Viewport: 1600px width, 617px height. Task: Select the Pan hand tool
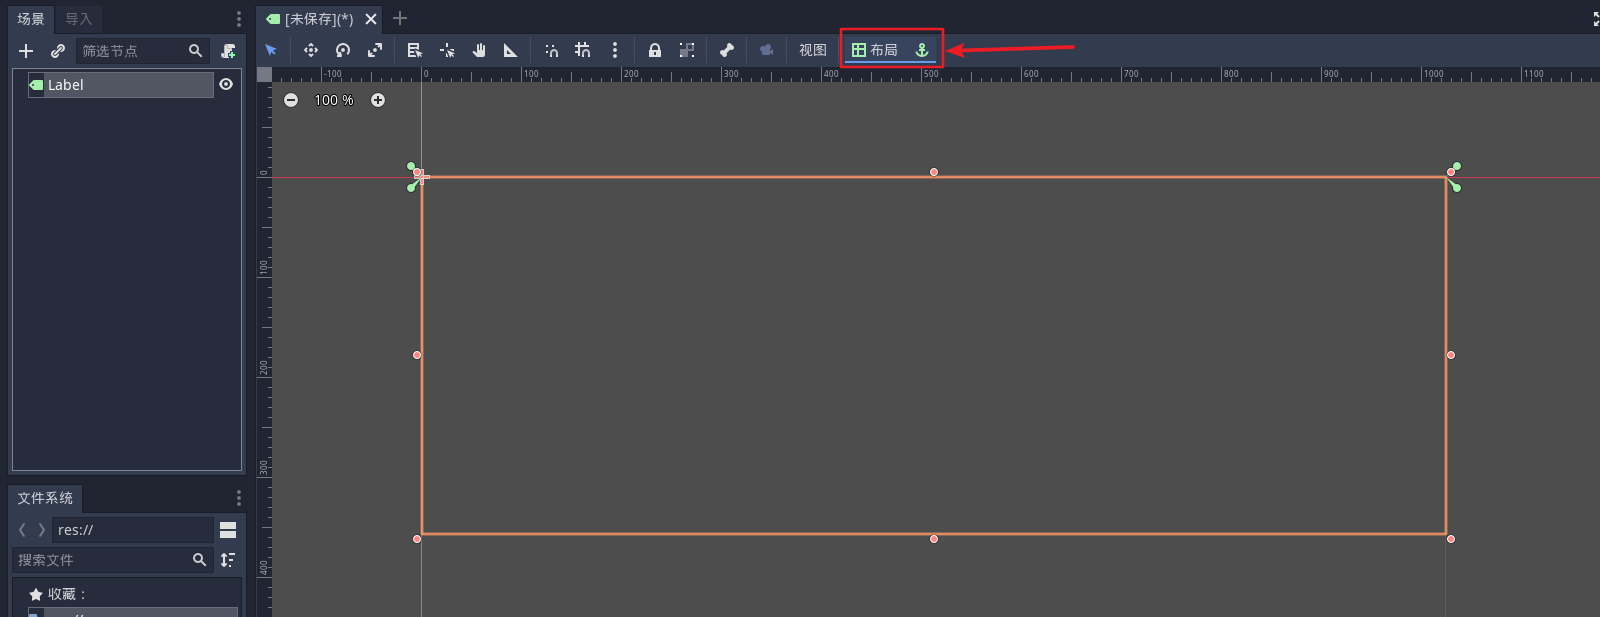click(479, 50)
